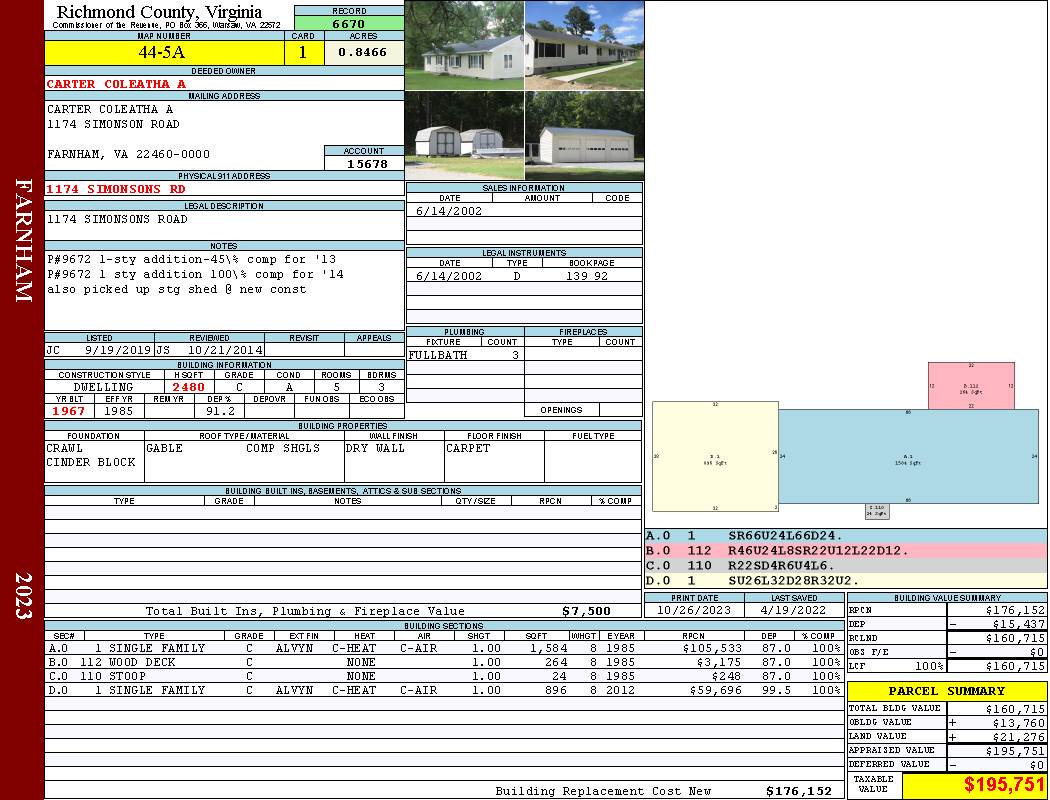Click the yellow addition area in the sketch

pos(715,456)
